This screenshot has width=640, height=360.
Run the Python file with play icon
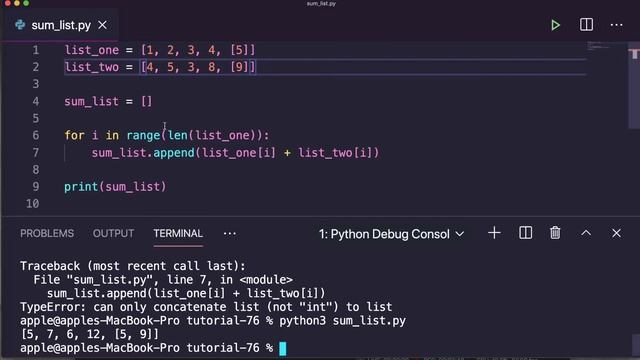coord(555,25)
